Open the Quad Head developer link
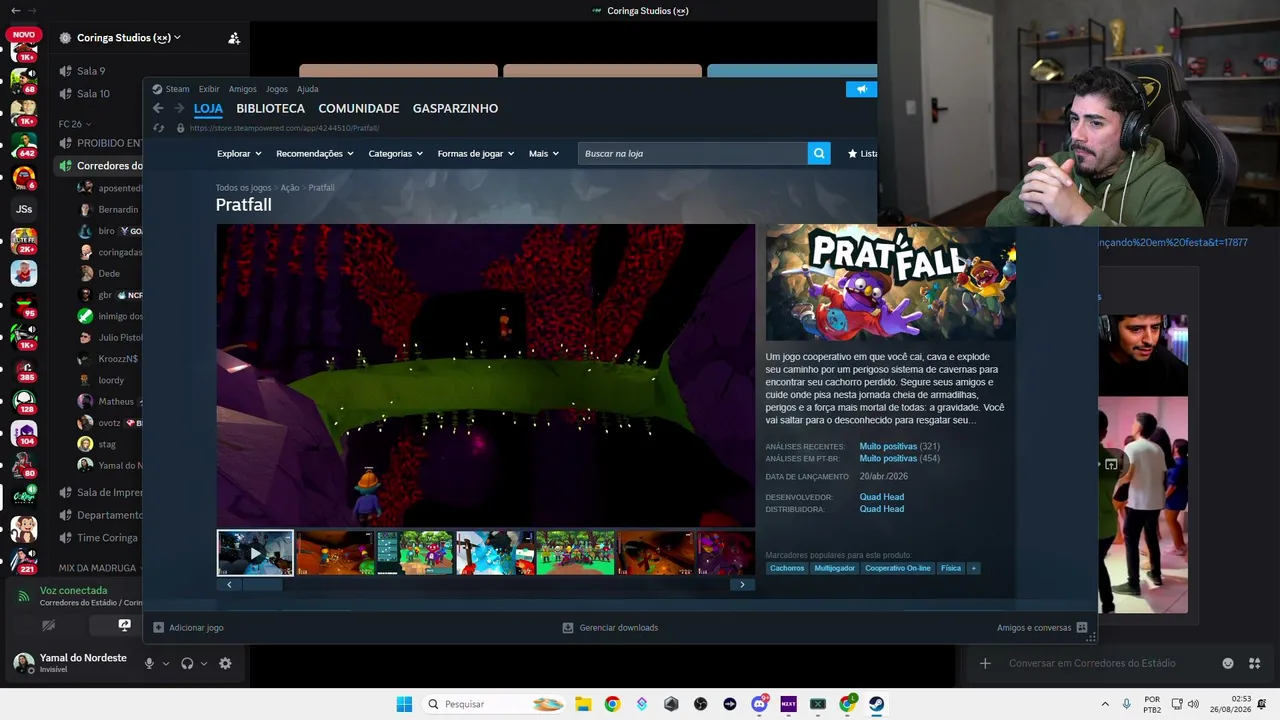The height and width of the screenshot is (720, 1280). [x=882, y=497]
